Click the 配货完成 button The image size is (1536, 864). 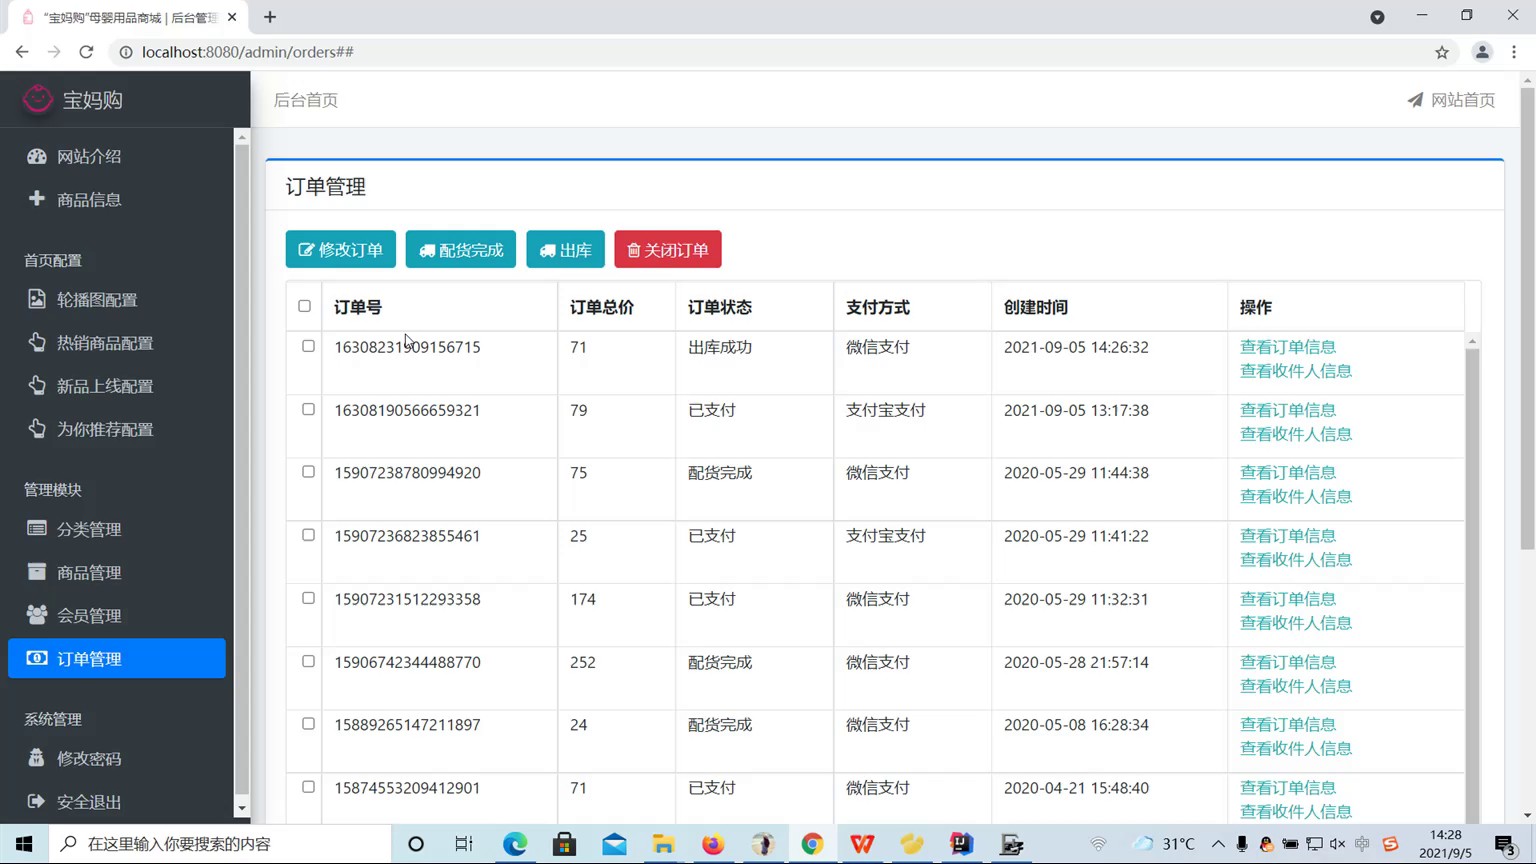pyautogui.click(x=461, y=250)
